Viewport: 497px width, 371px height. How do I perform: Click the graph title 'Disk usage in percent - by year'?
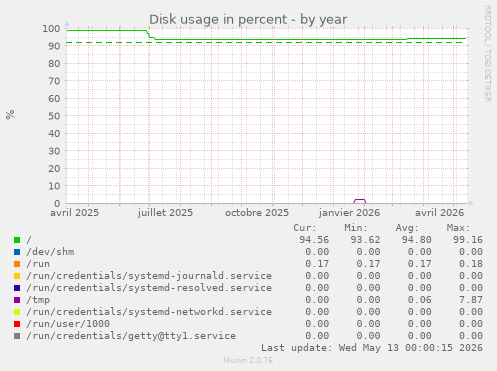(248, 19)
